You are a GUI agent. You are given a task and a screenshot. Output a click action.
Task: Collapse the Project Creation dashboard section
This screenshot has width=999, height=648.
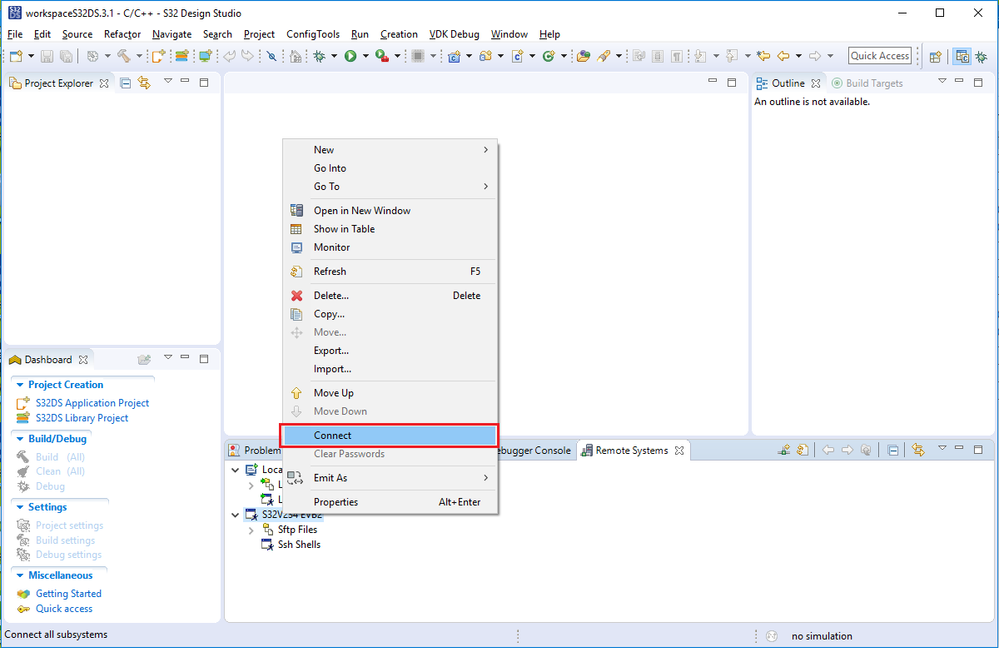(x=20, y=385)
